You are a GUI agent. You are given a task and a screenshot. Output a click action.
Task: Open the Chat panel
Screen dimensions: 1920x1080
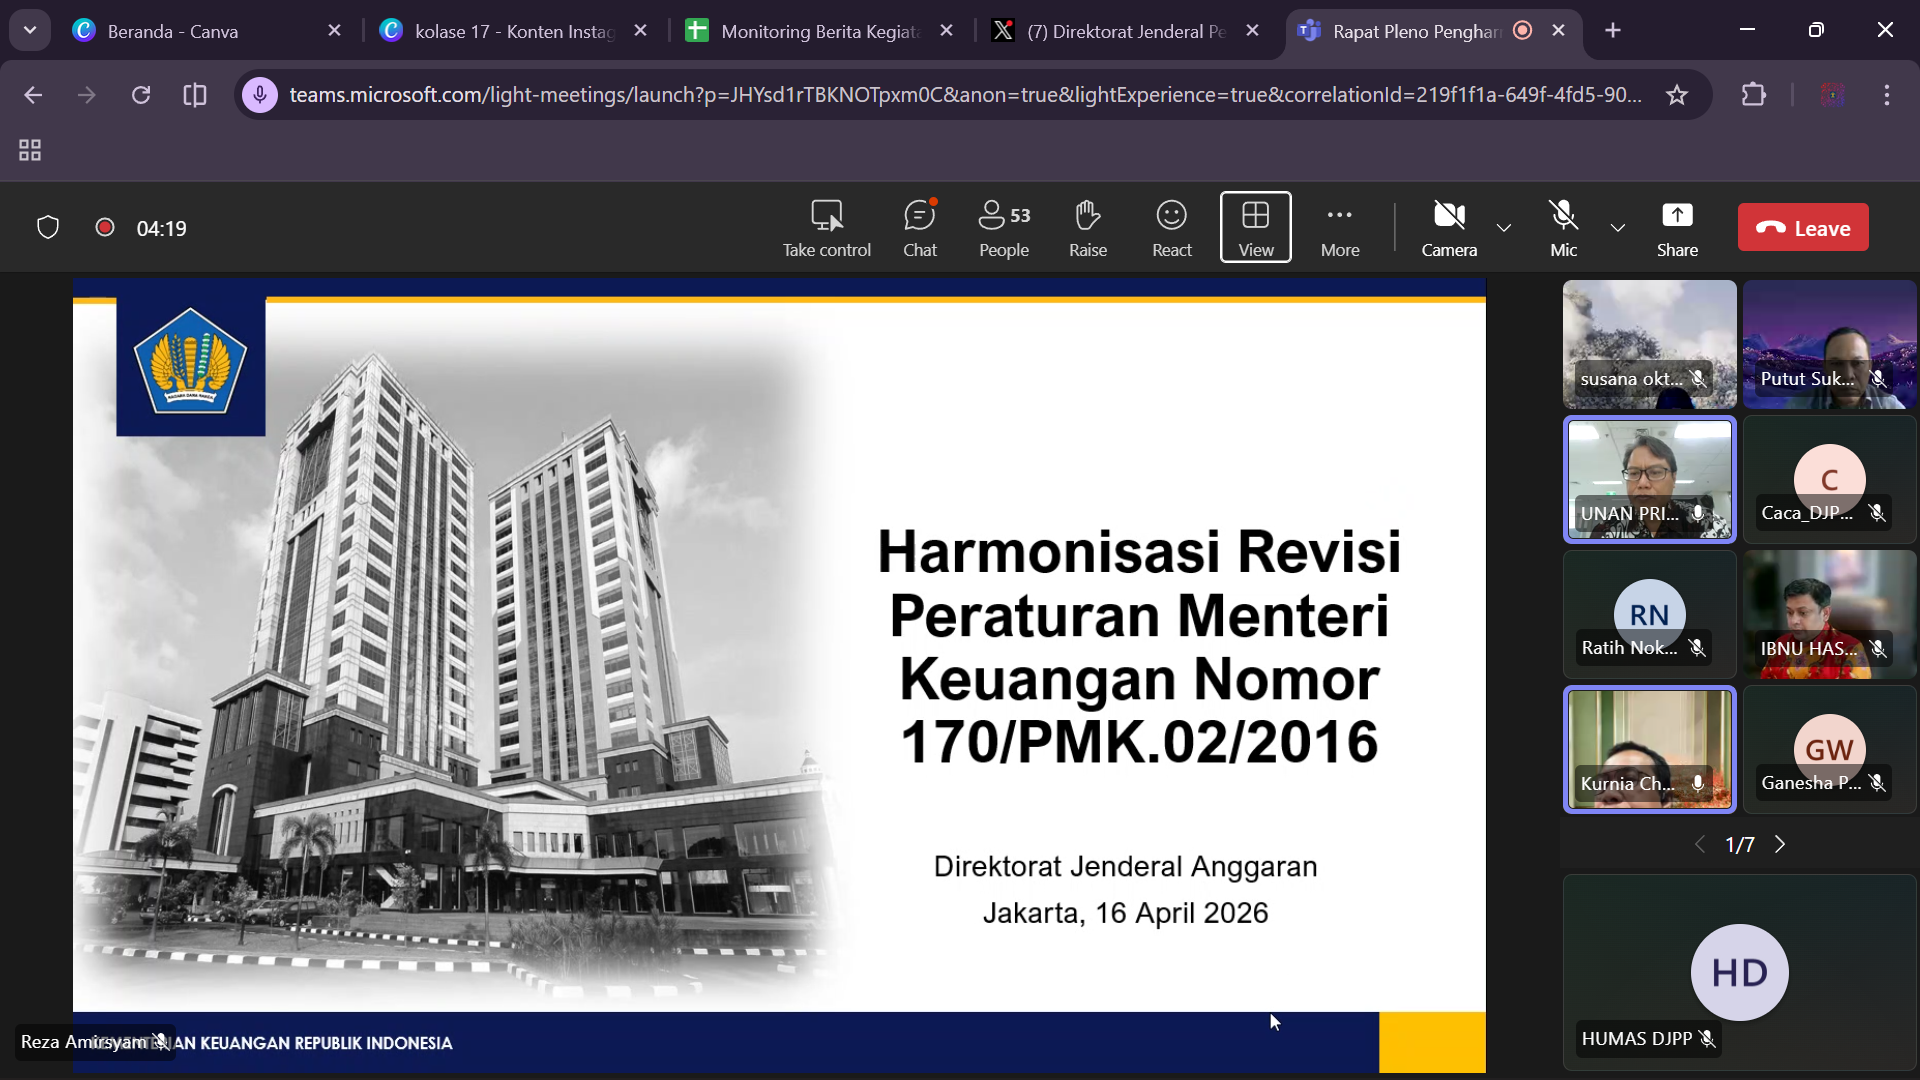coord(919,228)
